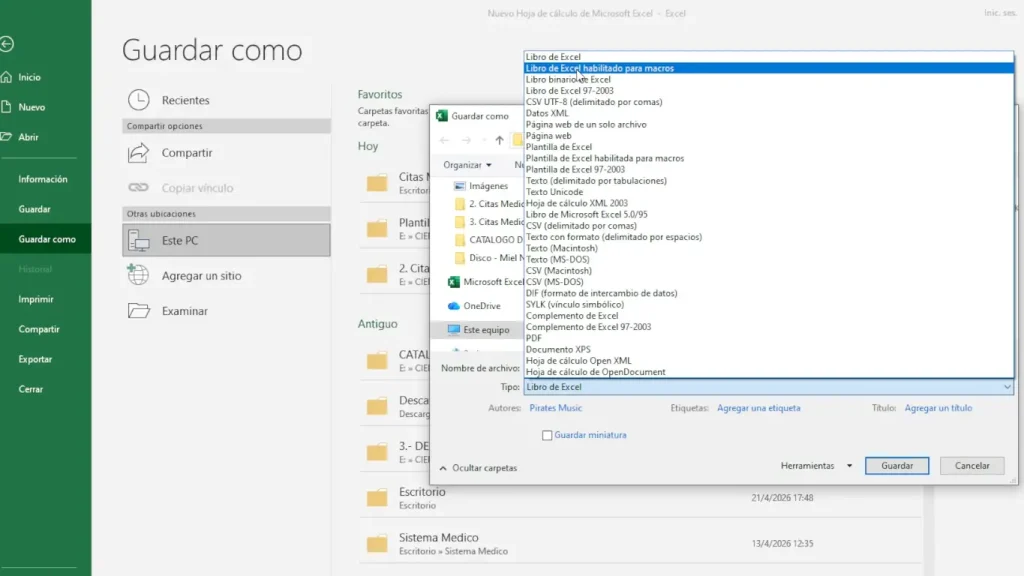
Task: Choose Libro binario de Excel type
Action: tap(769, 80)
